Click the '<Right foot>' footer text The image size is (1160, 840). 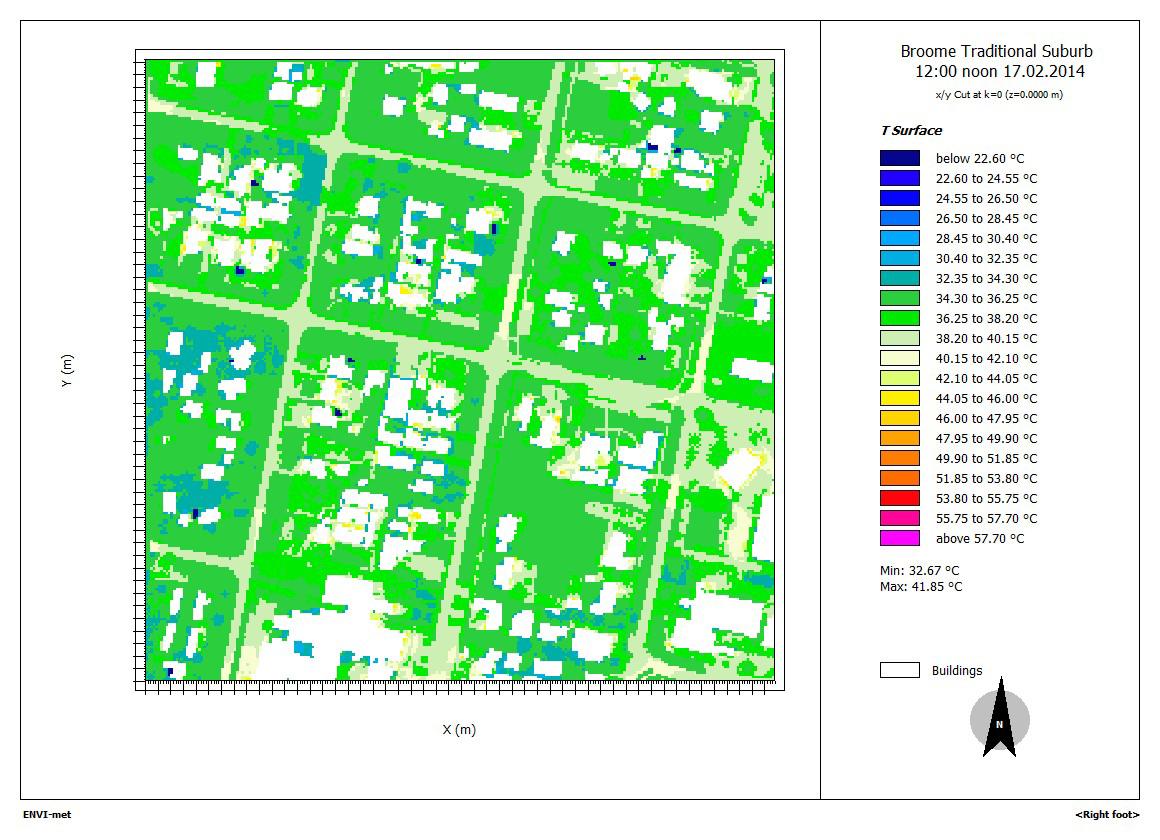(1107, 814)
